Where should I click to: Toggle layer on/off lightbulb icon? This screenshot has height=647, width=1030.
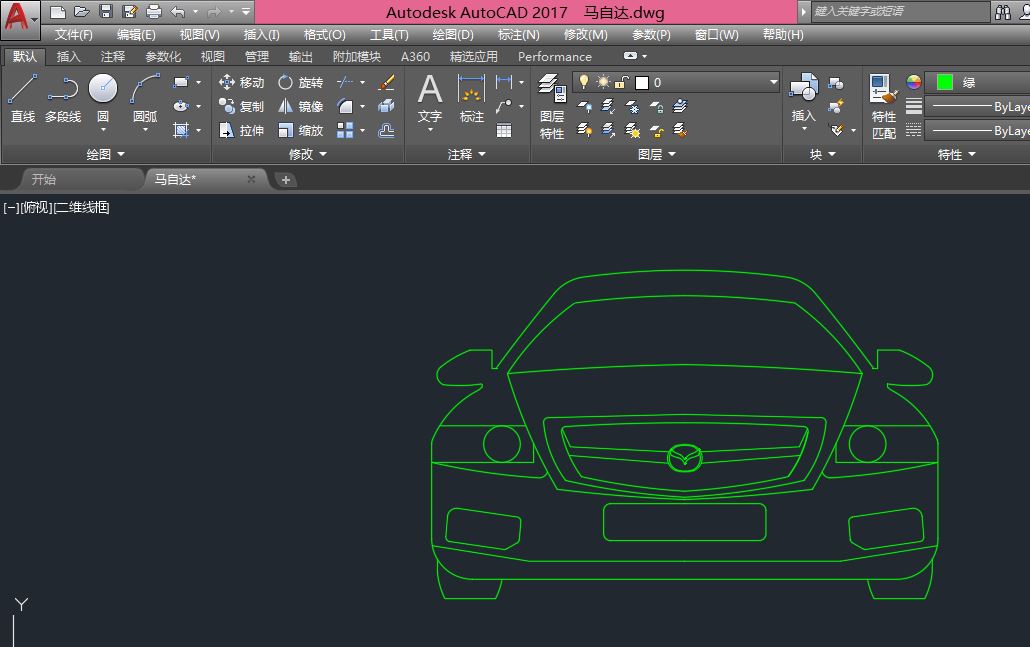click(583, 81)
